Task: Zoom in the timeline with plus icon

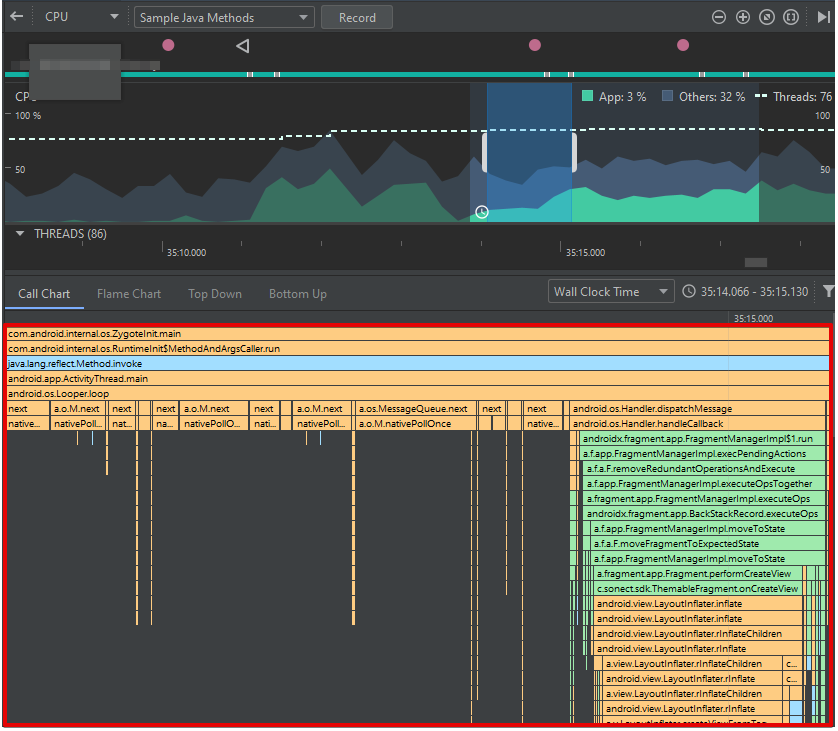Action: pyautogui.click(x=743, y=17)
